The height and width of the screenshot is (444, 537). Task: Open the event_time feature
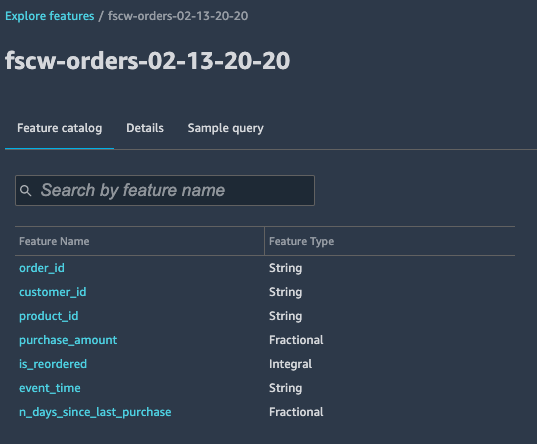pyautogui.click(x=50, y=388)
